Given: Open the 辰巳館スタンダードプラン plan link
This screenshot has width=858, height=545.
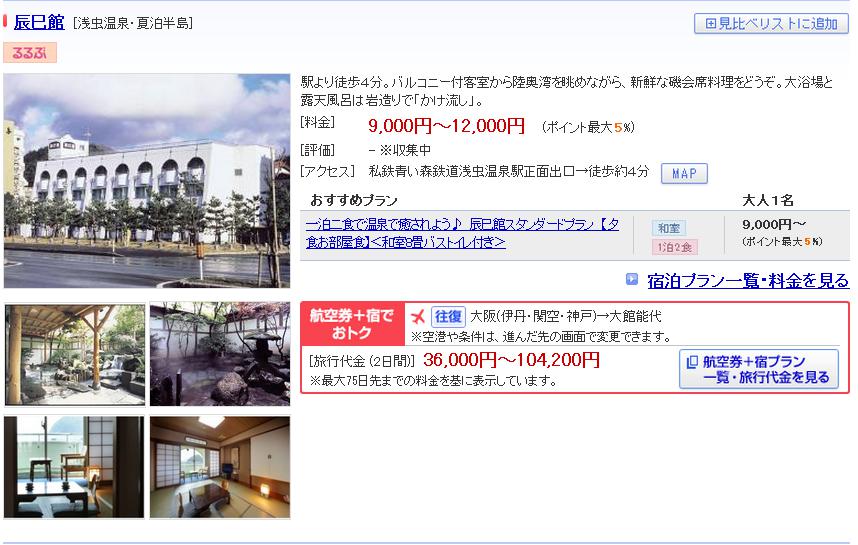Looking at the screenshot, I should point(462,233).
